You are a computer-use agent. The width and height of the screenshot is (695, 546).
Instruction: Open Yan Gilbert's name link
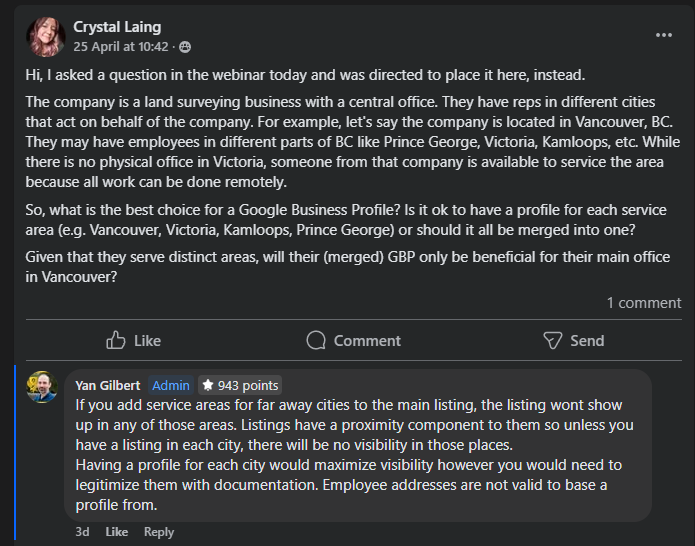point(107,385)
